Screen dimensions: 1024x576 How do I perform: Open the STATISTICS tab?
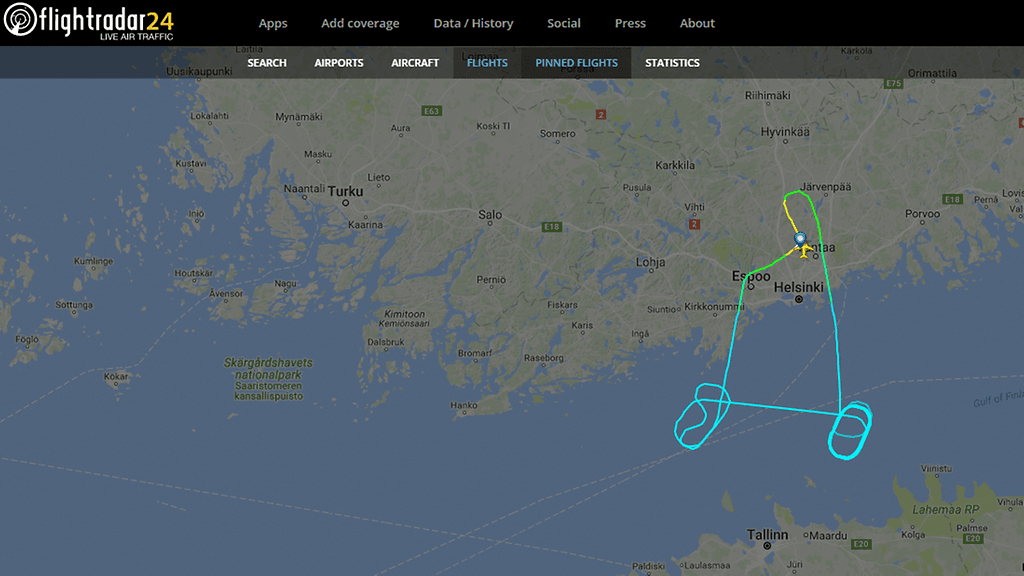coord(672,63)
